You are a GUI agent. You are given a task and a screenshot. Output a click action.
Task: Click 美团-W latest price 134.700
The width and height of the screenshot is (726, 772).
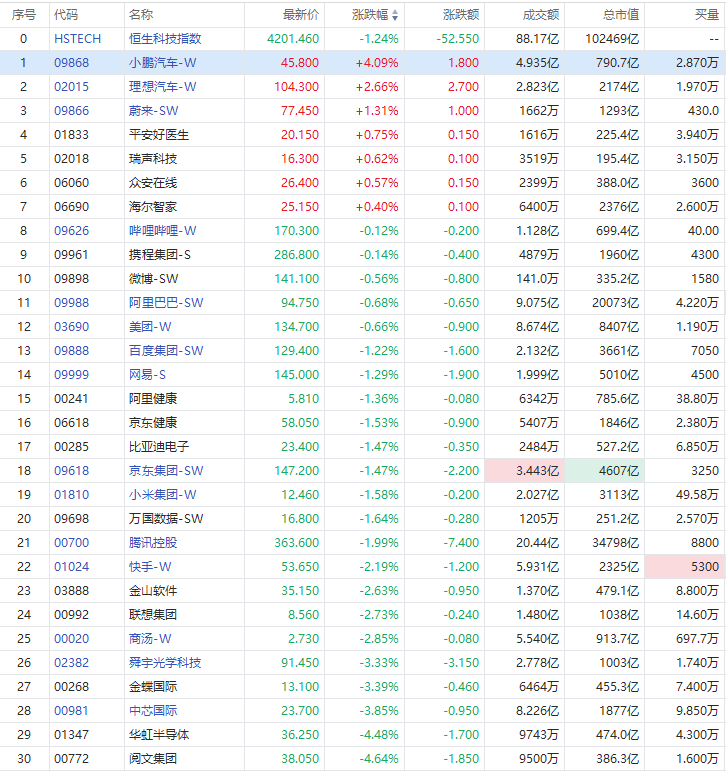click(296, 327)
